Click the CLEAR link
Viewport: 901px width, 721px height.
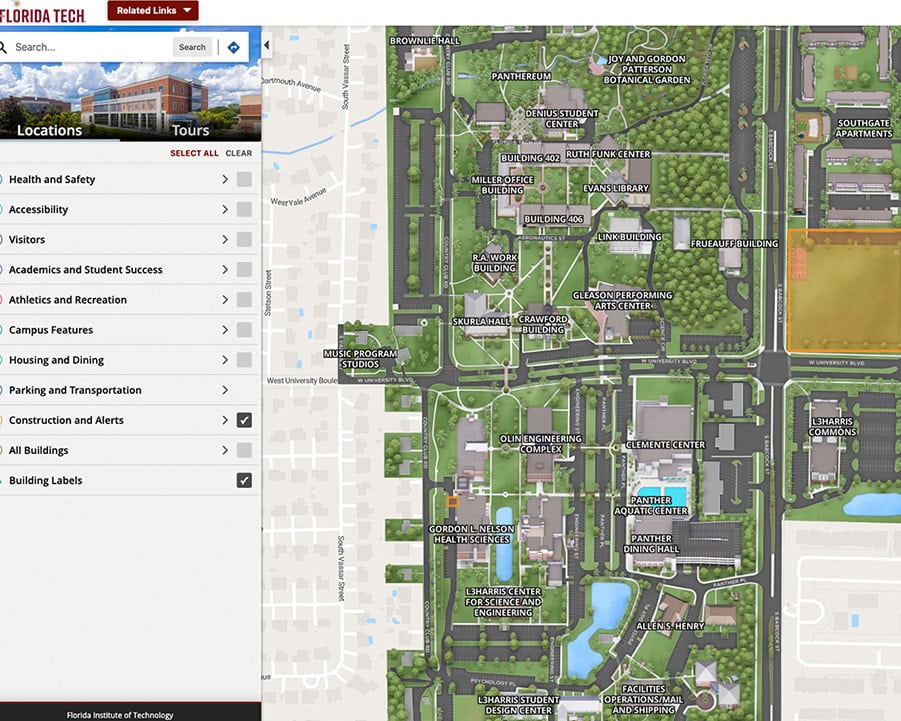click(238, 153)
